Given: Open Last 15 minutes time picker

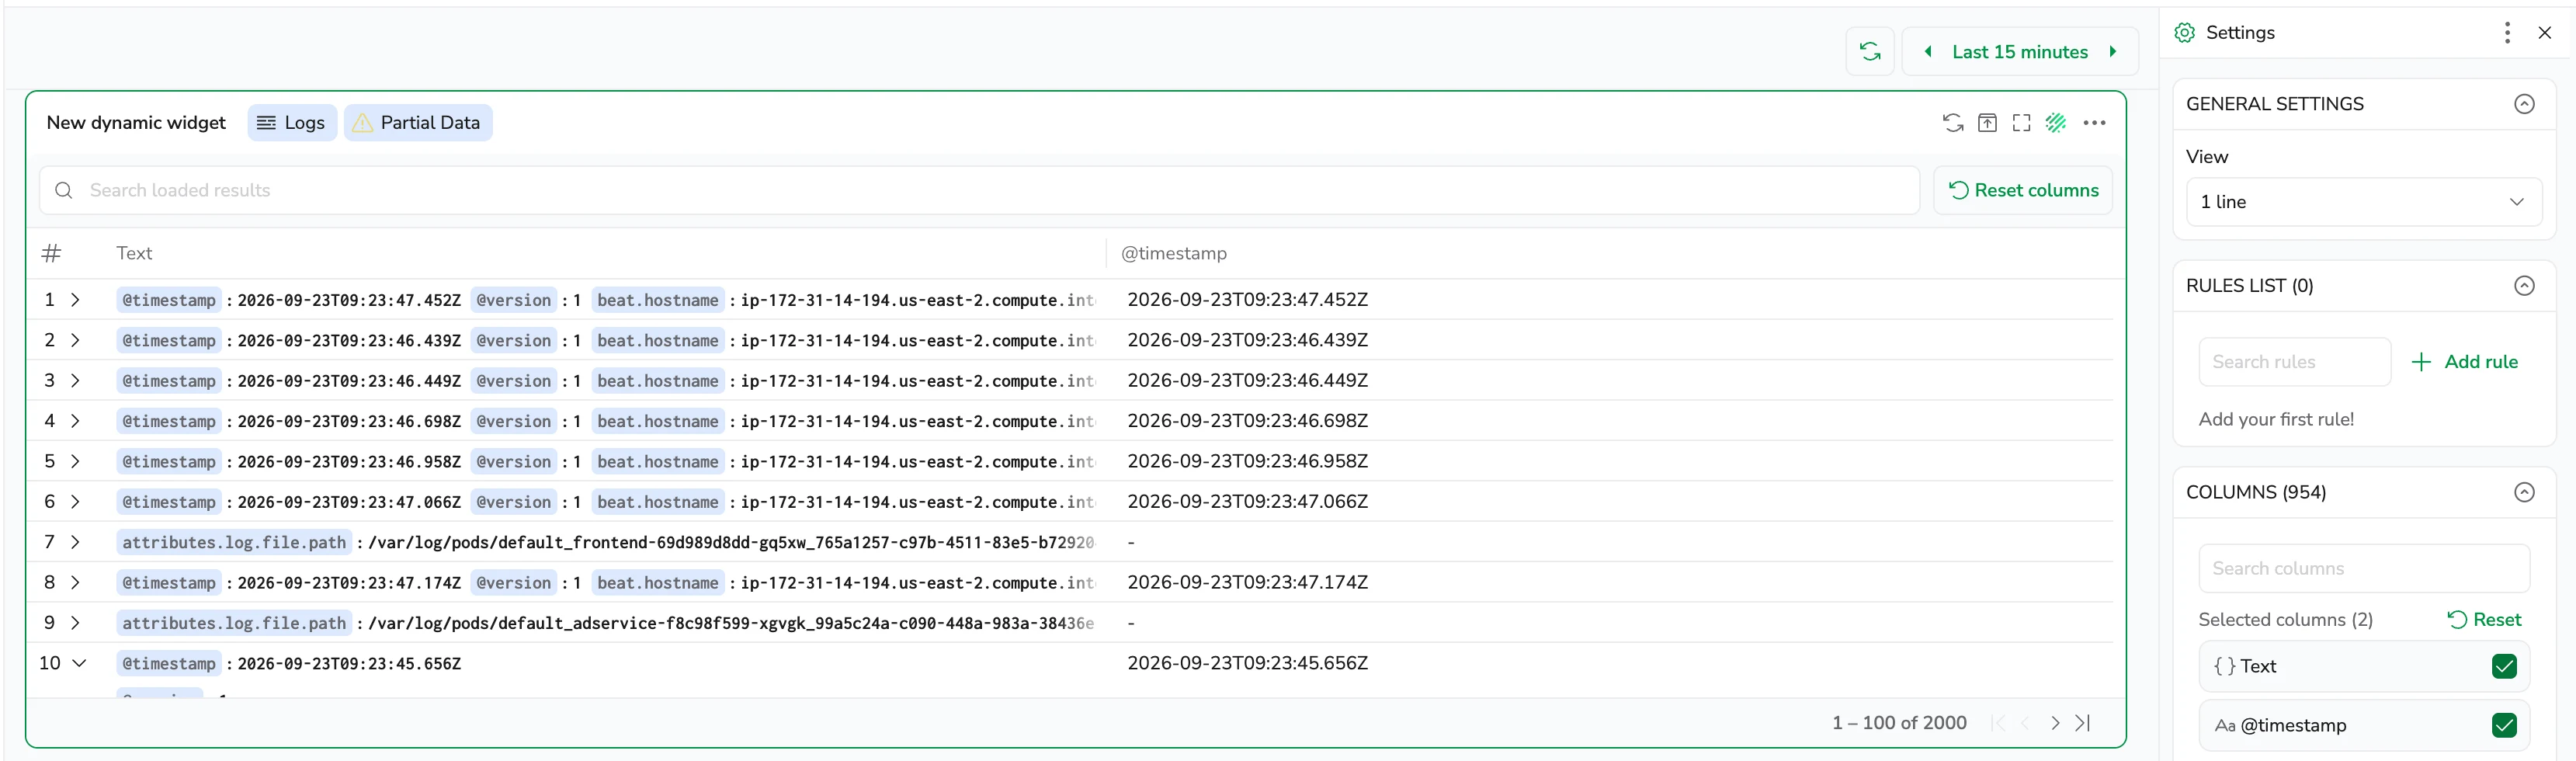Looking at the screenshot, I should click(x=2019, y=52).
